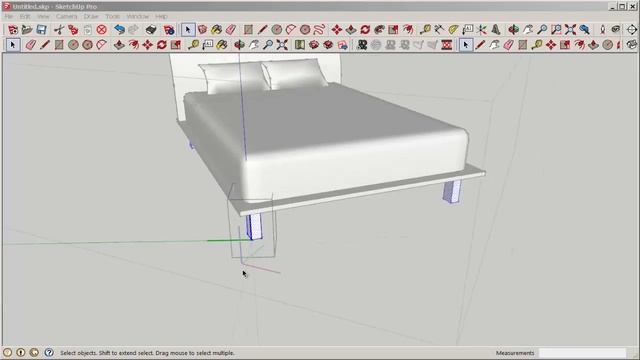Image resolution: width=640 pixels, height=360 pixels.
Task: Open Model Info from toolbar
Action: 169,29
